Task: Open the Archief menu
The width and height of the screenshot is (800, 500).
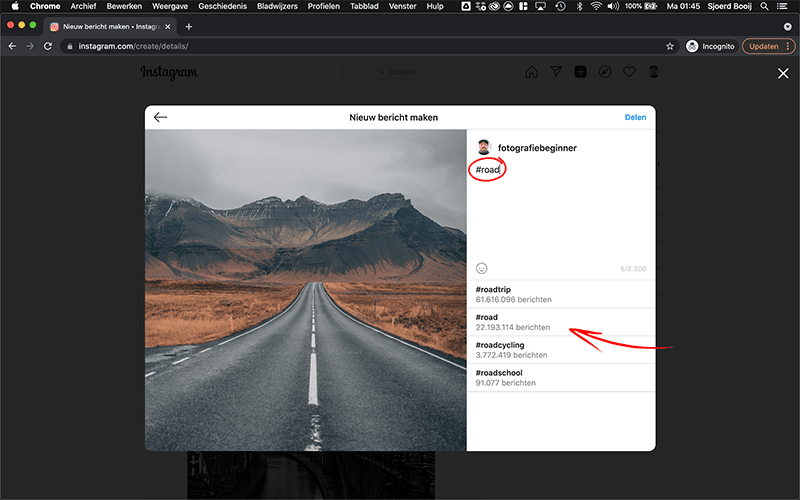Action: 83,6
